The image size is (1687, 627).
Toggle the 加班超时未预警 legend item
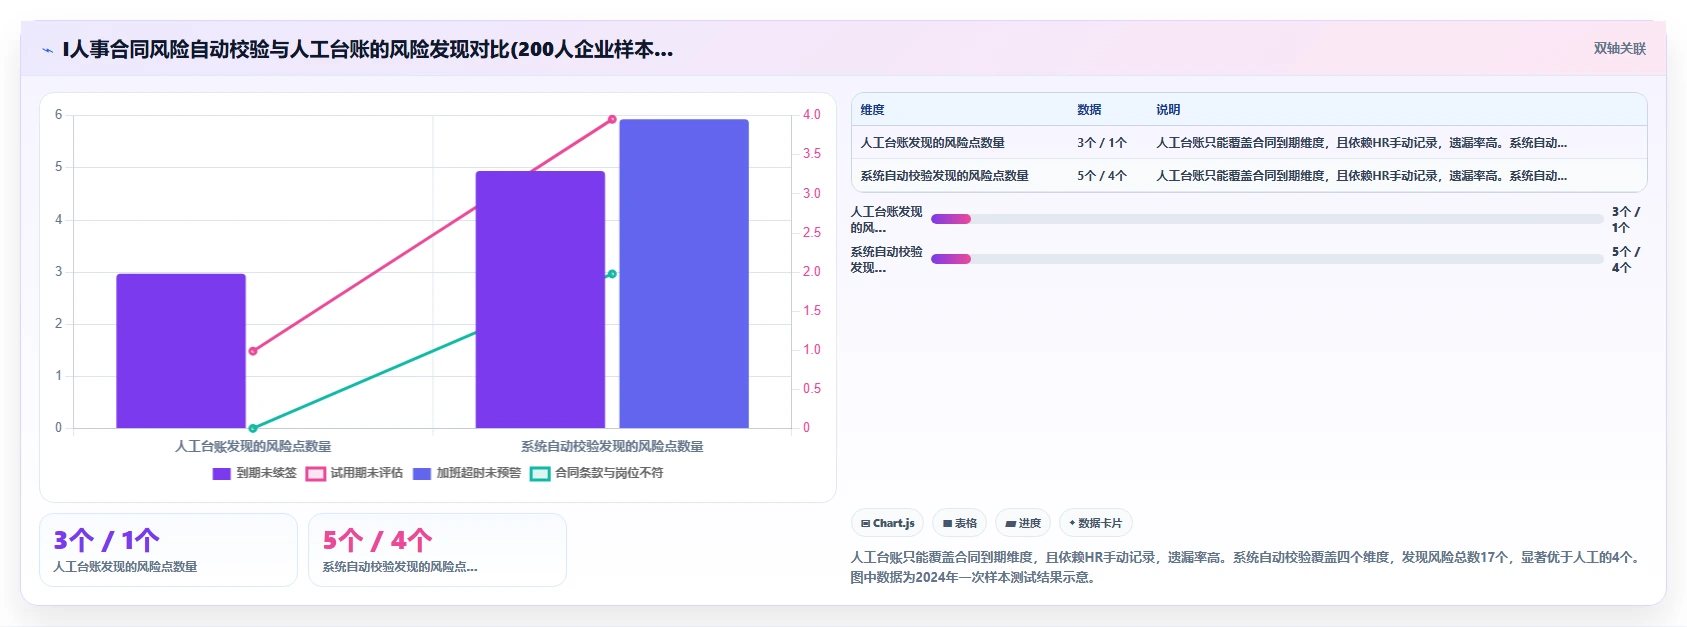tap(467, 473)
